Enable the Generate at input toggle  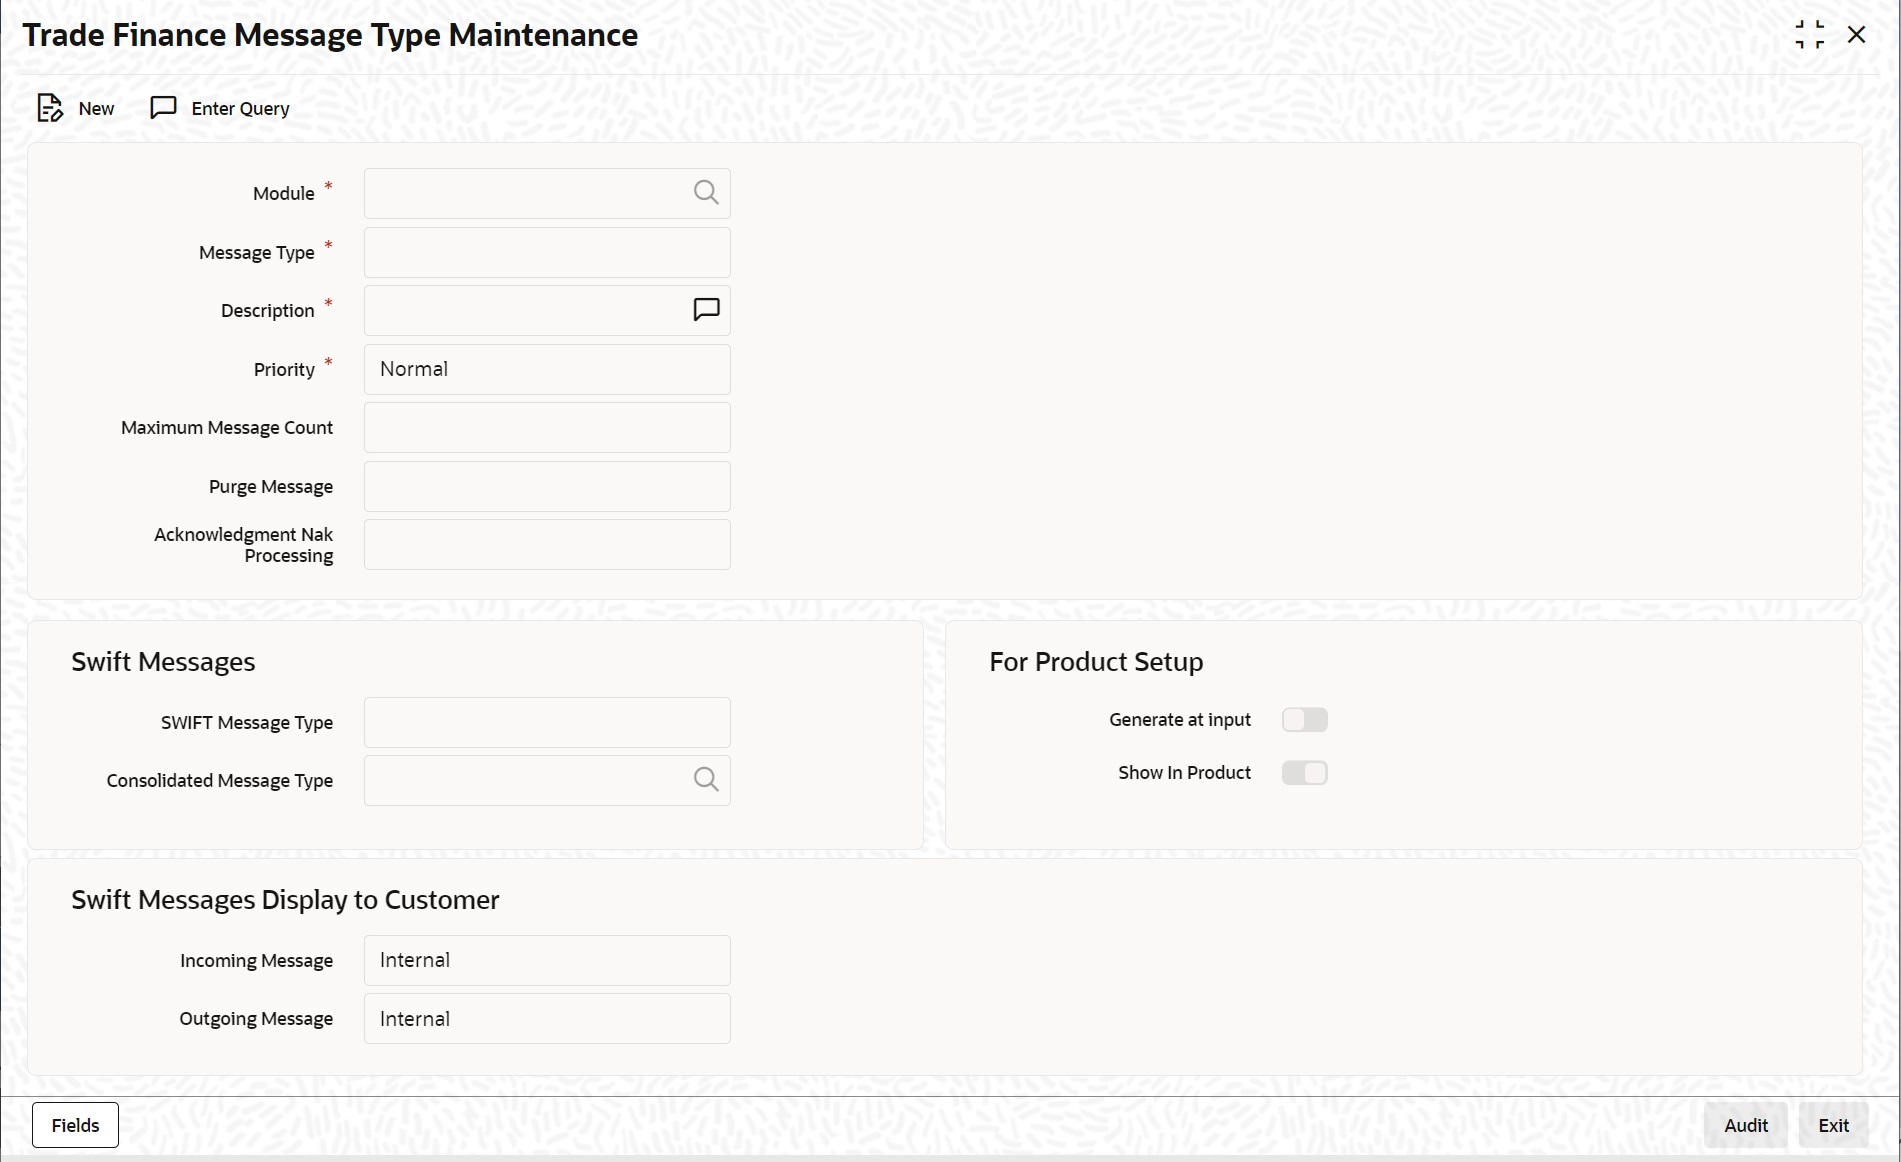pyautogui.click(x=1304, y=719)
